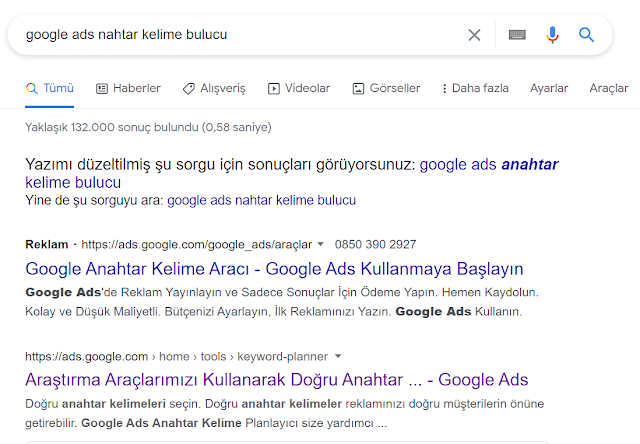Open the on-screen keyboard input tool

pyautogui.click(x=517, y=35)
